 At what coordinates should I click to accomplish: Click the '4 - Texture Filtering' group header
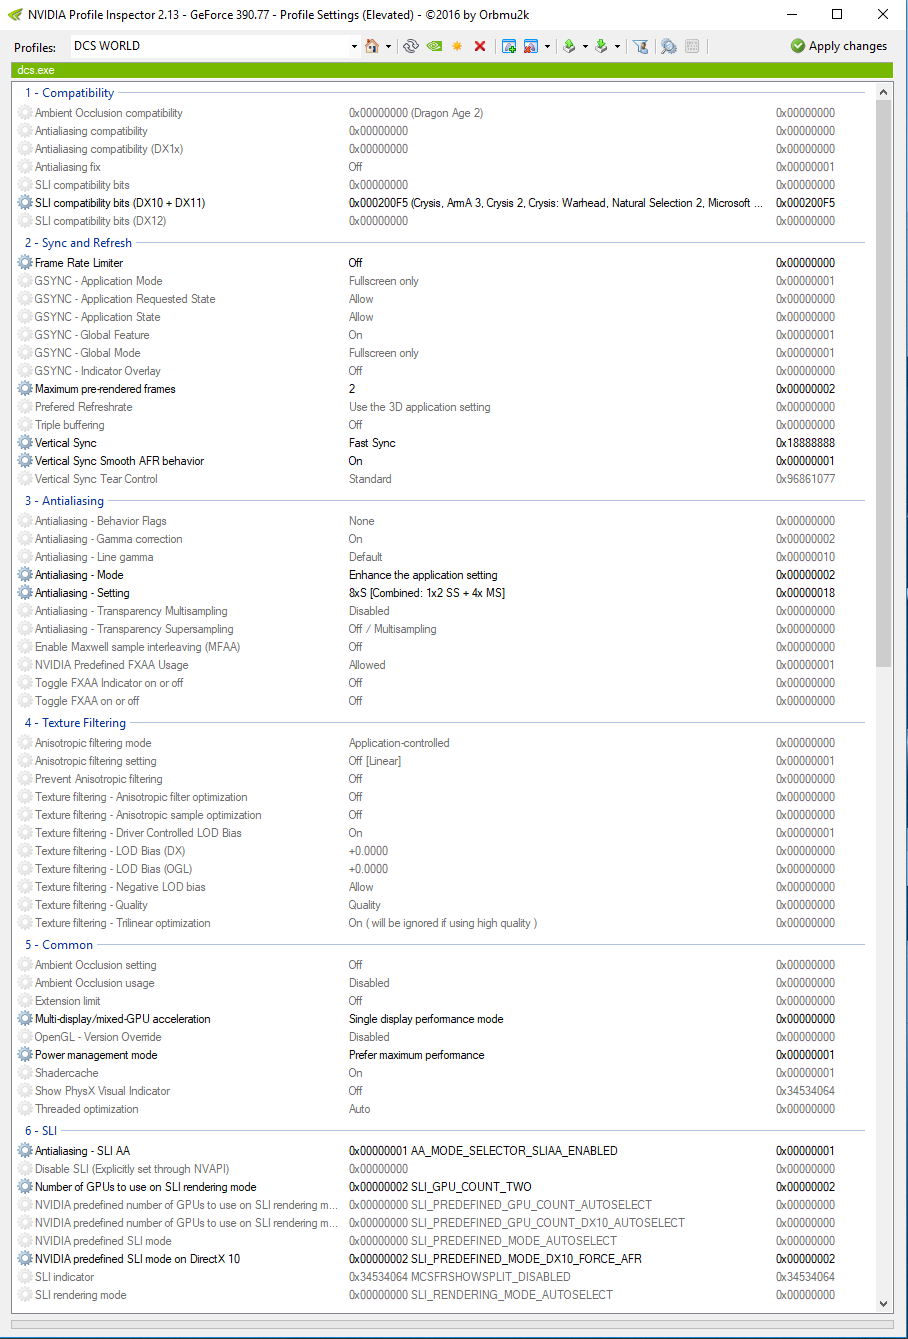click(x=75, y=723)
